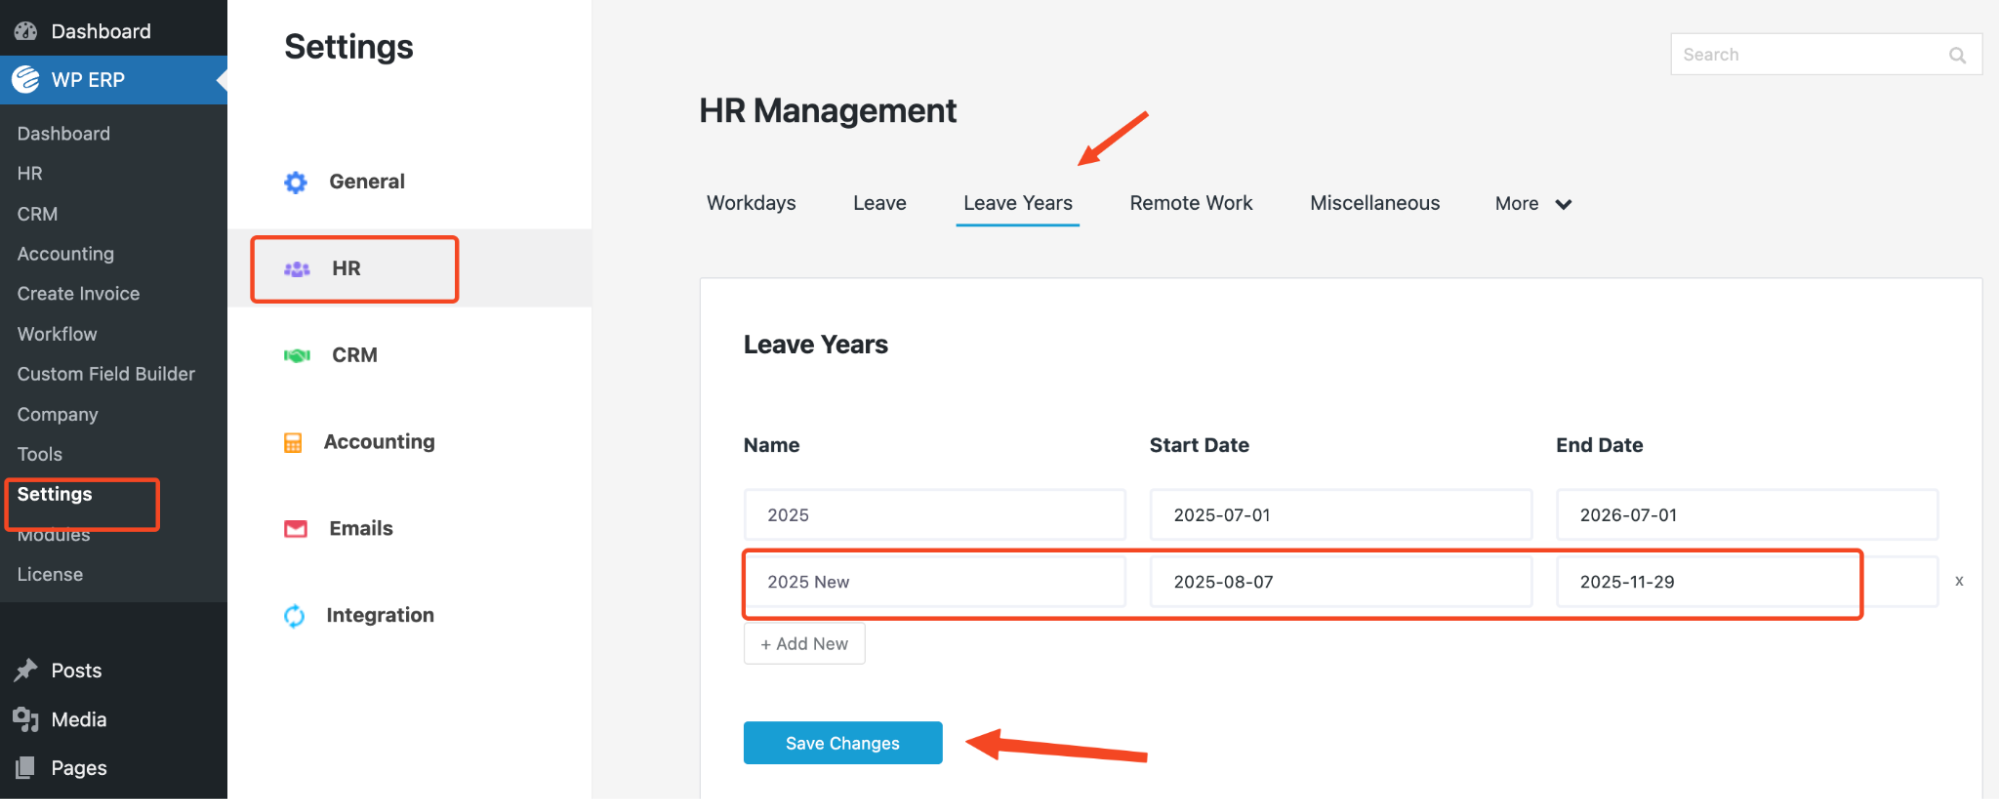Remove the 2025 New leave year row
This screenshot has width=1999, height=800.
click(x=1959, y=581)
